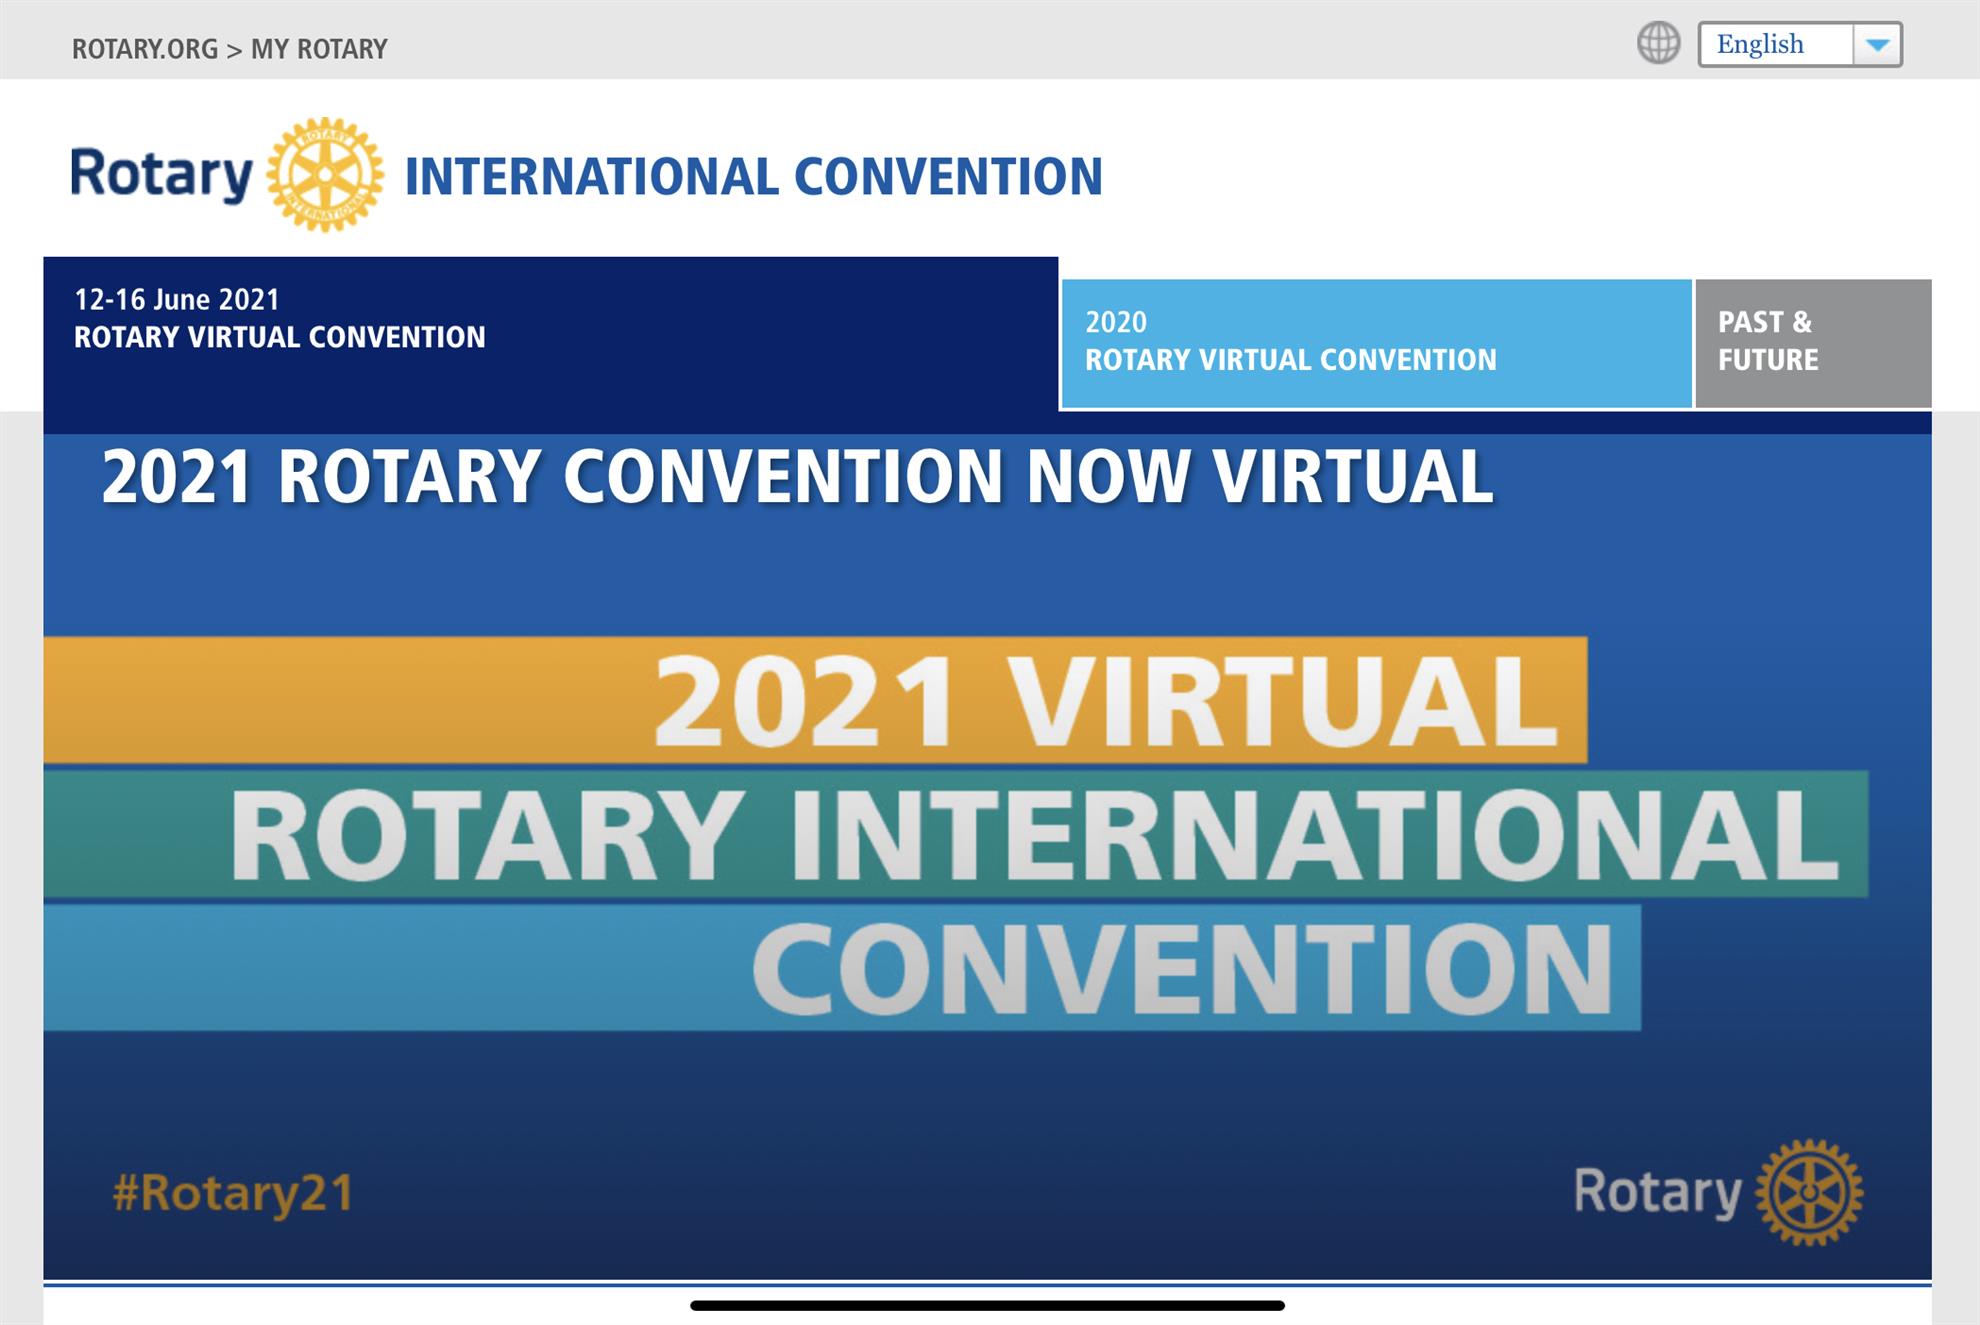Click the light blue CONVENTION band
The image size is (1980, 1325).
pyautogui.click(x=840, y=968)
